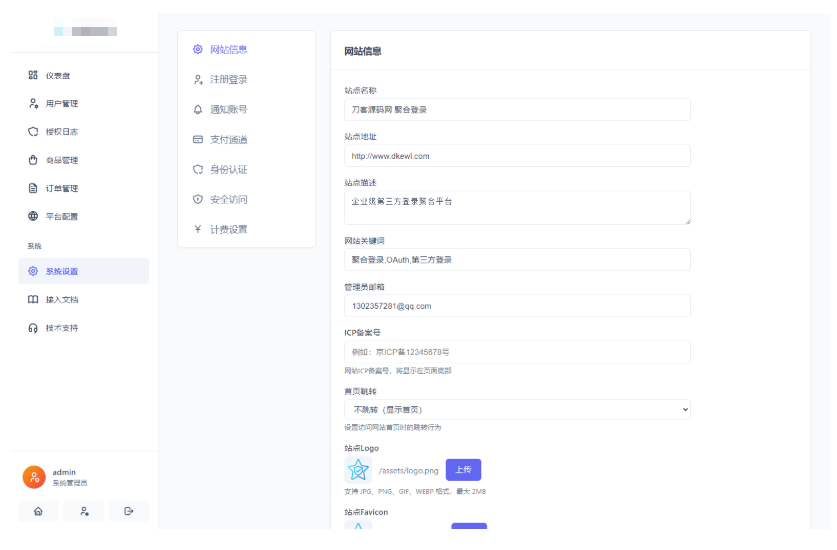
Task: Click the yen icon beside 计费设置
Action: (198, 229)
